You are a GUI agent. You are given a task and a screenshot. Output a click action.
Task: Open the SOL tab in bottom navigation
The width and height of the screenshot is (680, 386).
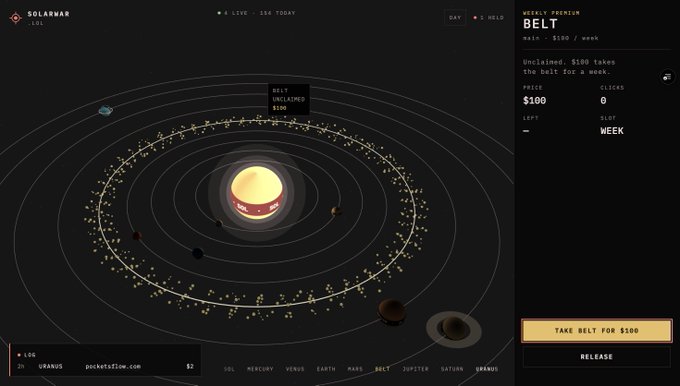tap(229, 369)
